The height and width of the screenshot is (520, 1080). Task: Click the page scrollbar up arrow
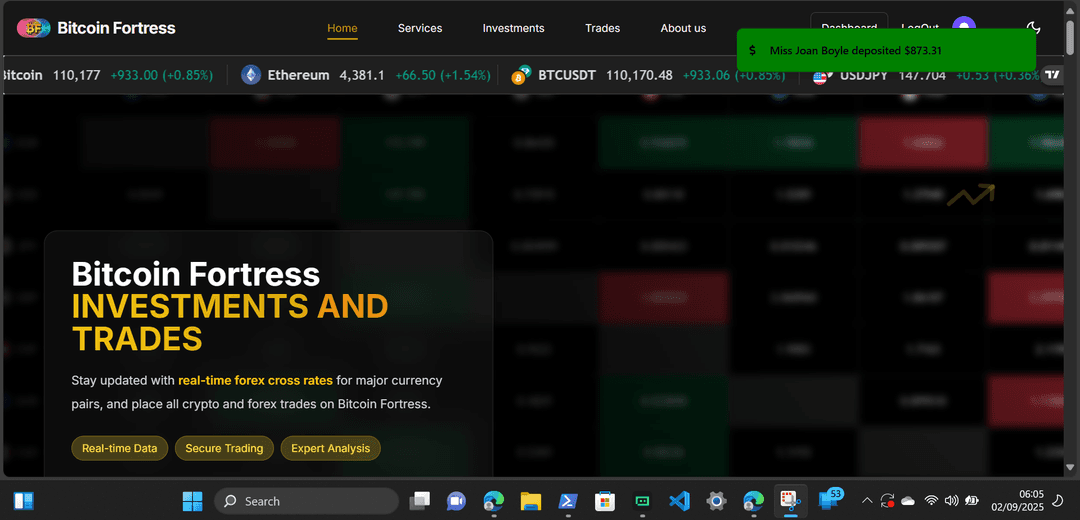(x=1071, y=10)
